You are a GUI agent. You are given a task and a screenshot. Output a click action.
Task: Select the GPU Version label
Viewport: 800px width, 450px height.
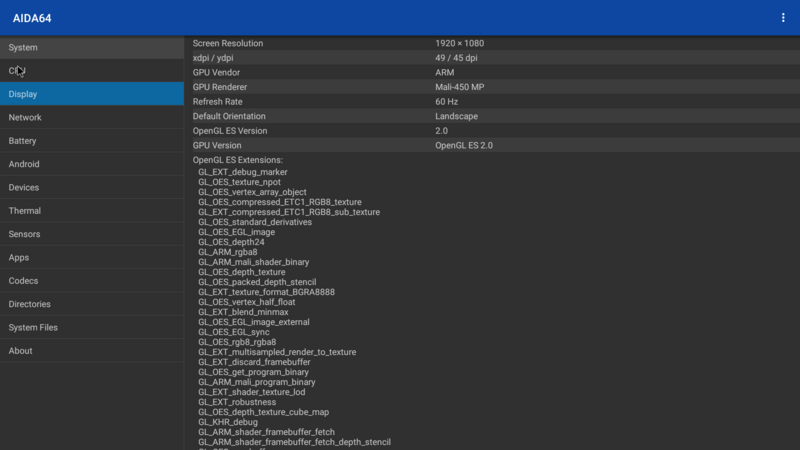(x=217, y=145)
